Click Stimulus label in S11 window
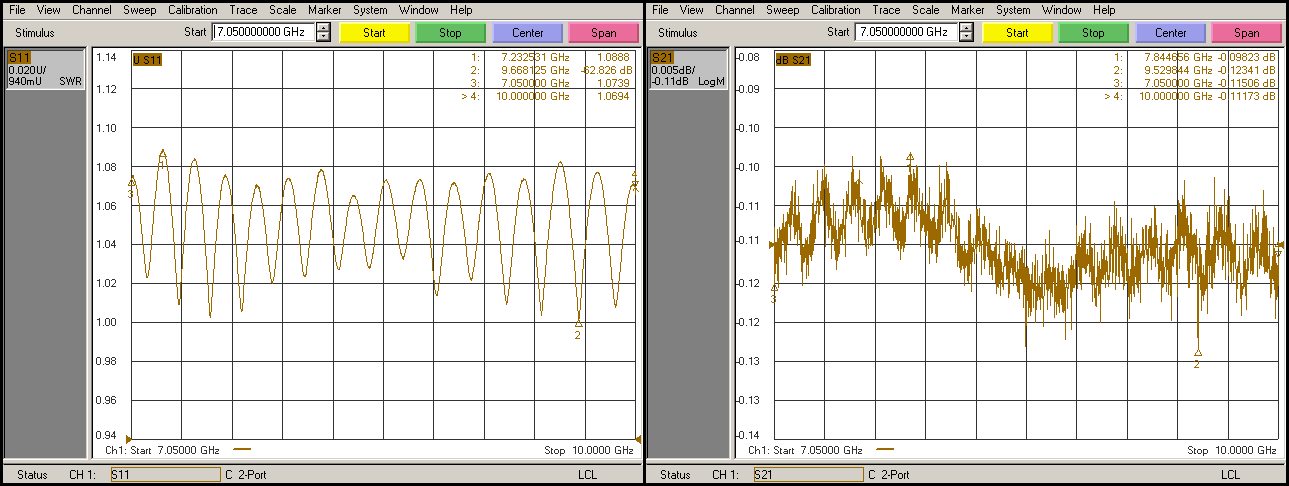This screenshot has height=486, width=1289. coord(34,33)
